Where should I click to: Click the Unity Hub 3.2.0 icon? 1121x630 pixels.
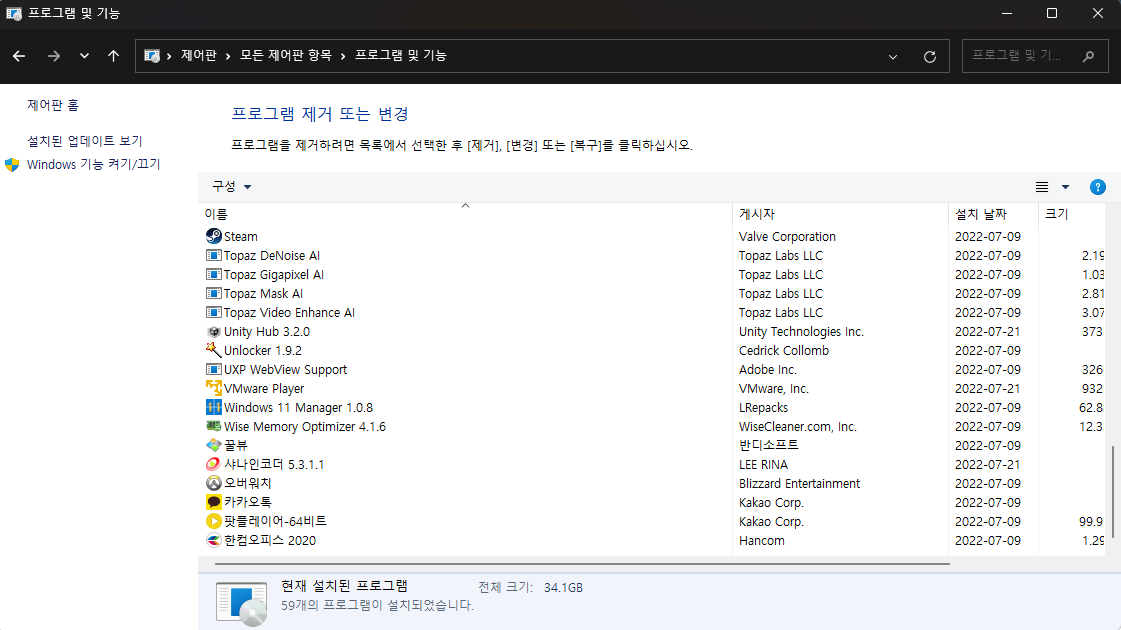(213, 332)
